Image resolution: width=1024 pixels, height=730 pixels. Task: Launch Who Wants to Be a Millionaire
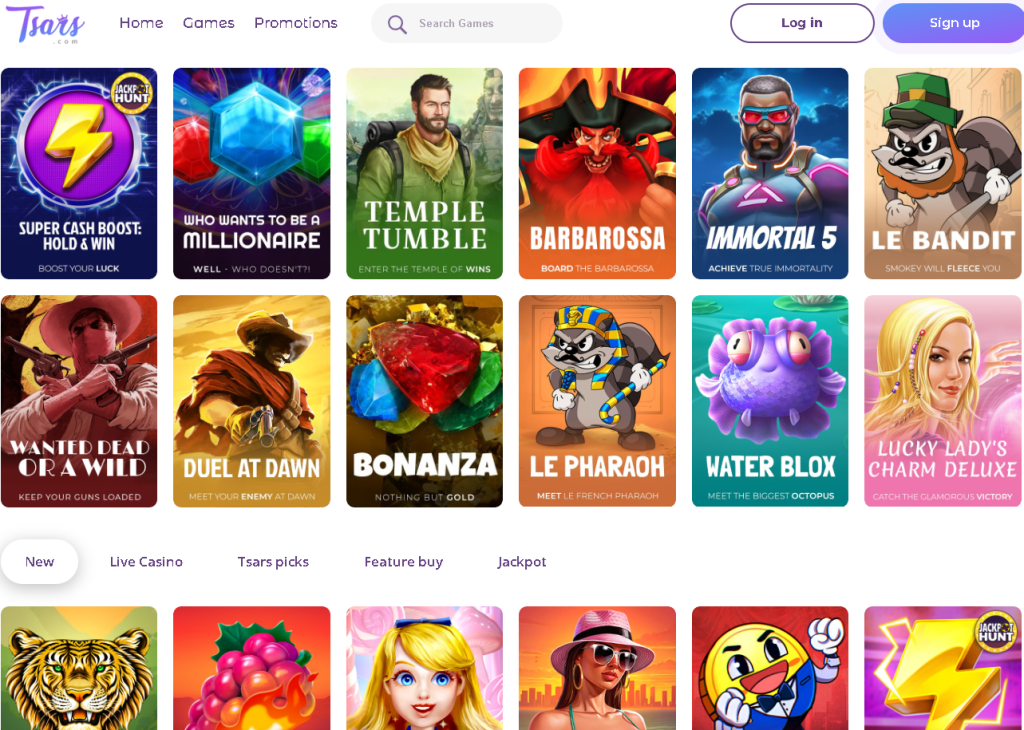coord(251,173)
